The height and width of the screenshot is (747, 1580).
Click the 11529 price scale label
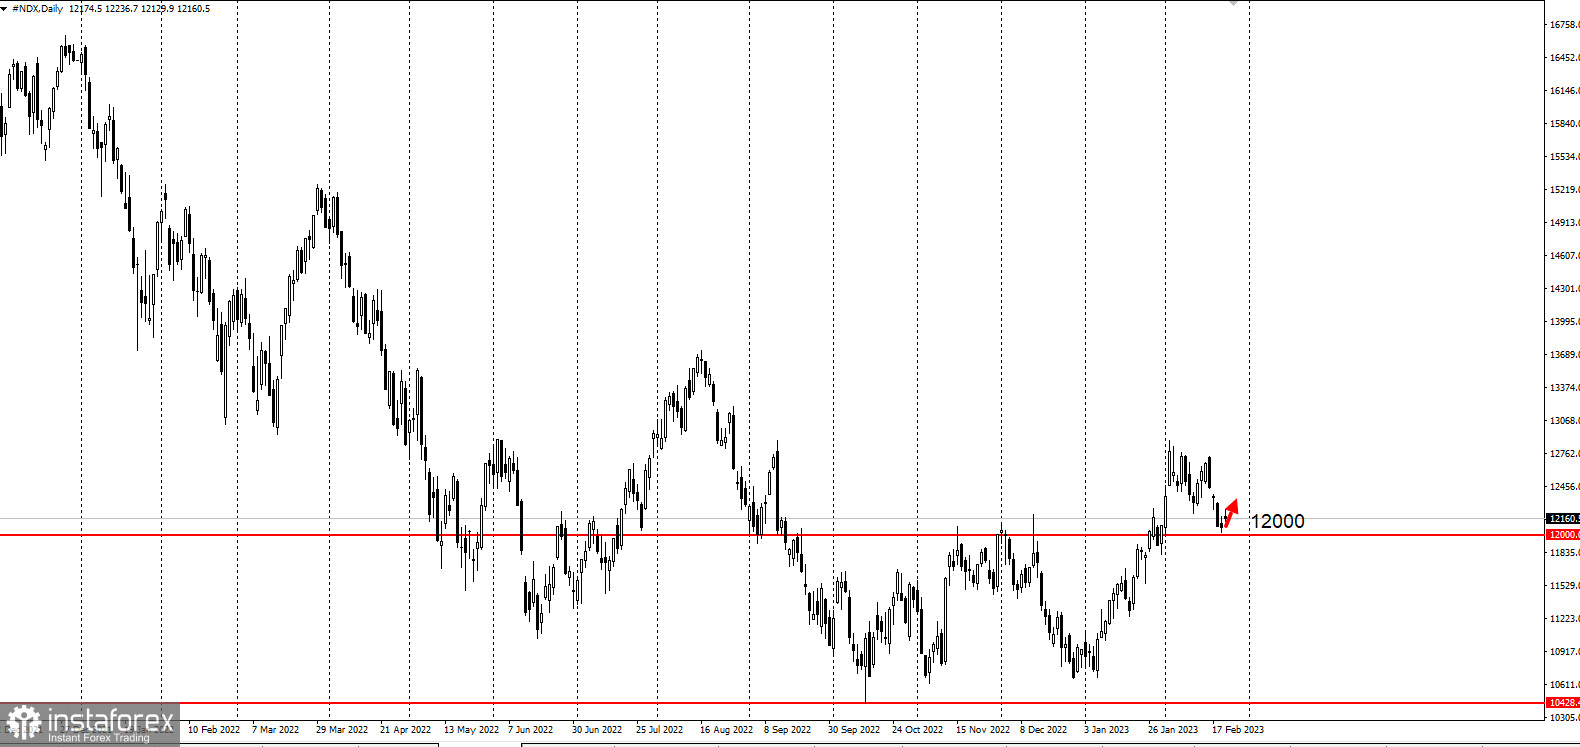[x=1565, y=586]
